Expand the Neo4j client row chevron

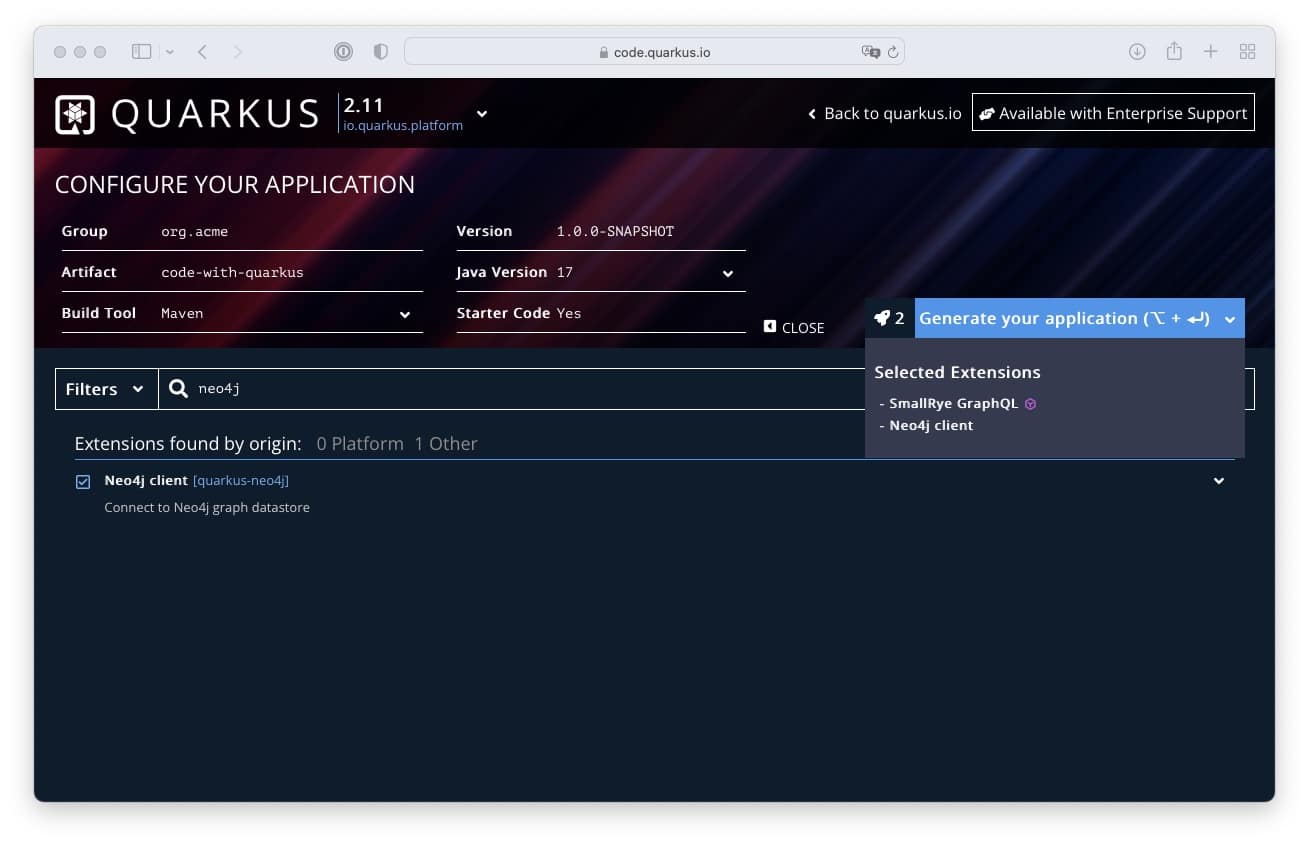[x=1219, y=481]
